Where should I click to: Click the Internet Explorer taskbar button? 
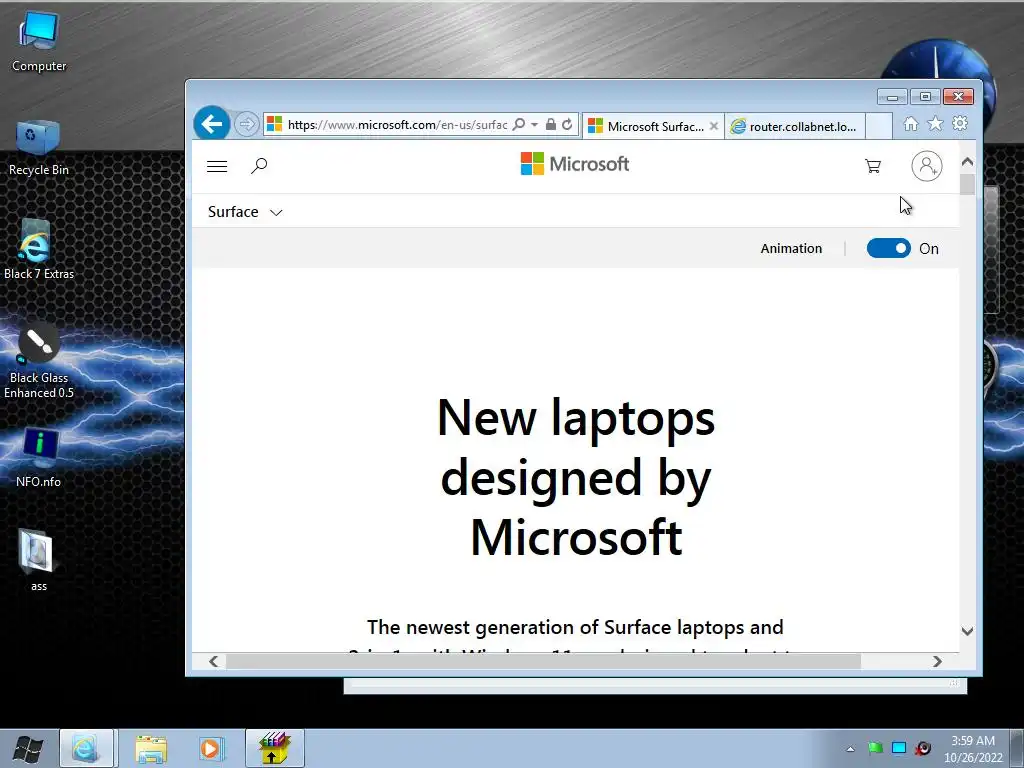87,748
